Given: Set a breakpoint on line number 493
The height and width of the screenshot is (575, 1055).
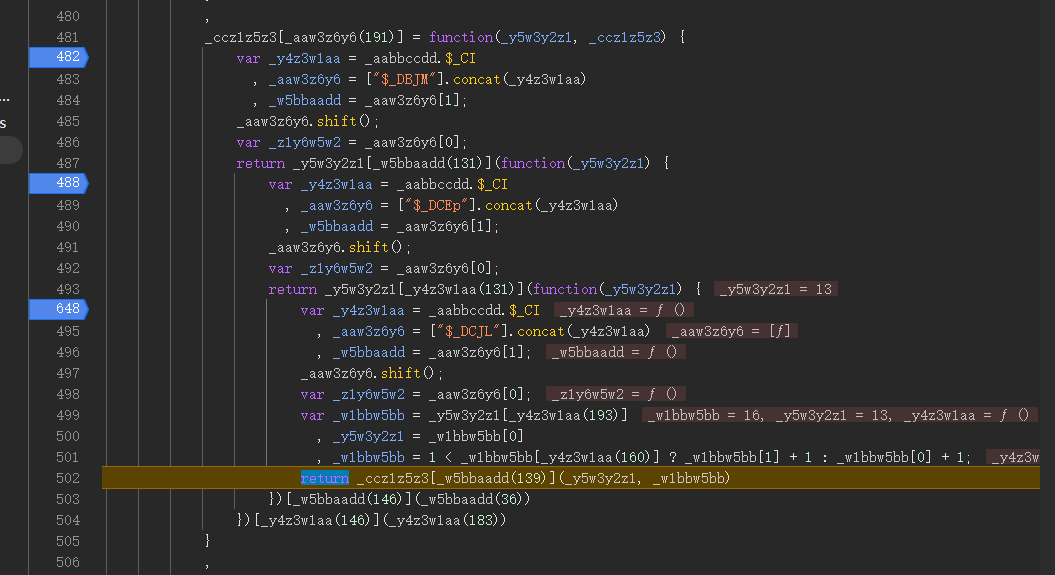Looking at the screenshot, I should pyautogui.click(x=67, y=289).
